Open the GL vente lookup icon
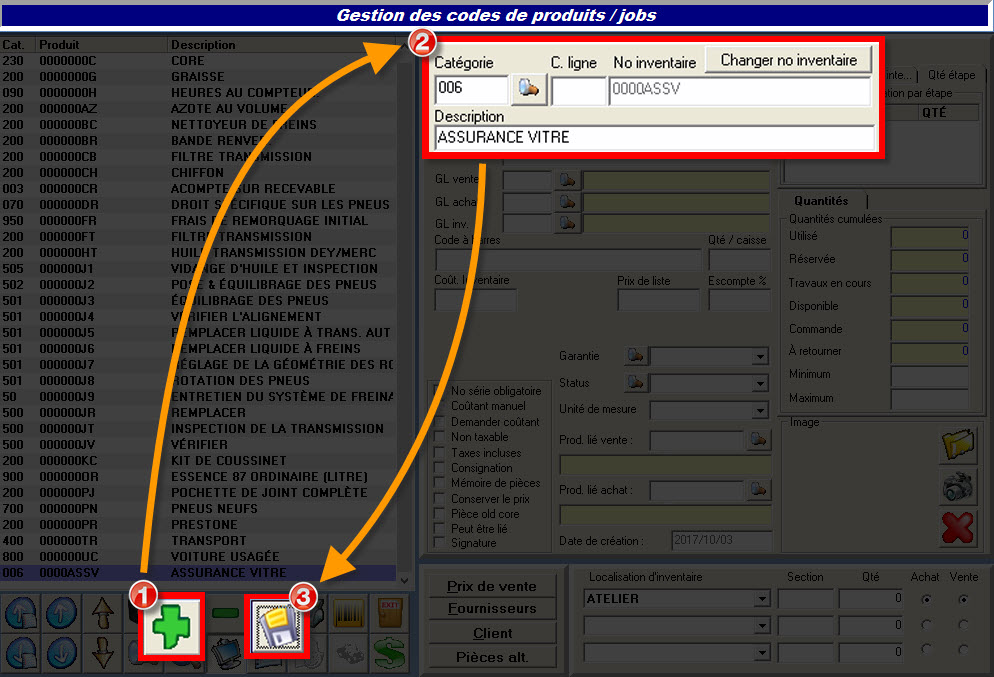The image size is (994, 677). 567,180
